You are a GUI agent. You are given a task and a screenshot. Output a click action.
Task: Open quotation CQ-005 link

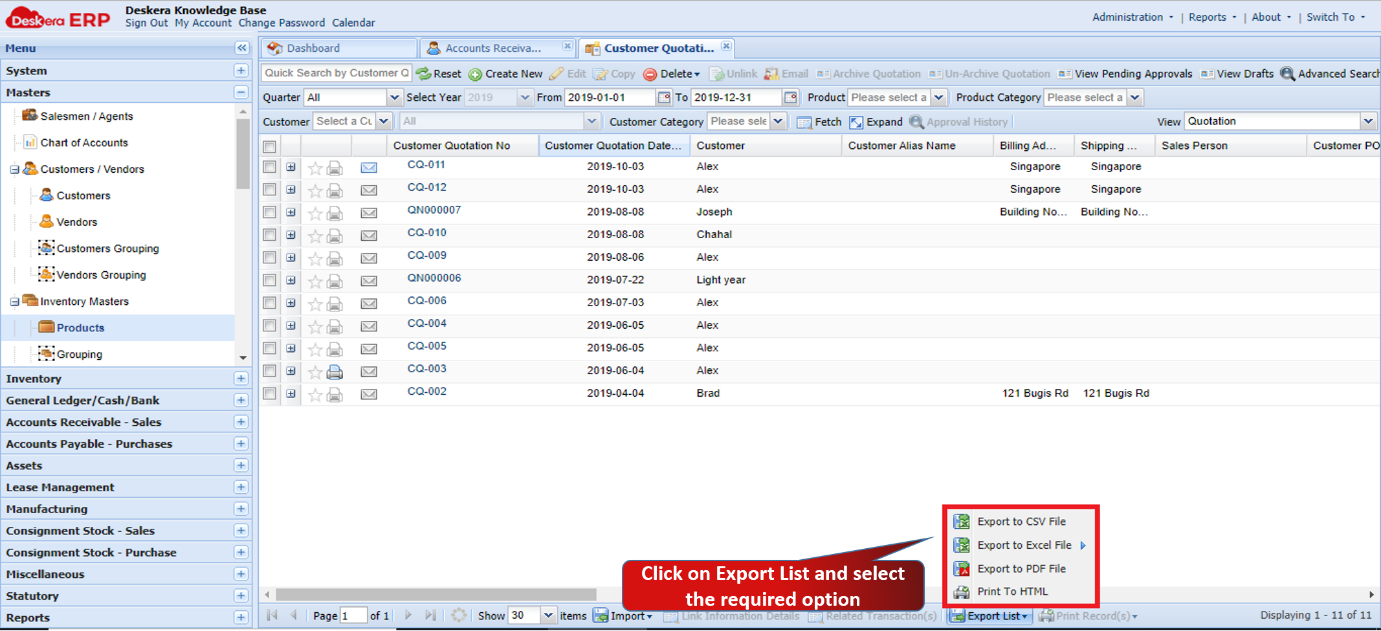pyautogui.click(x=427, y=346)
